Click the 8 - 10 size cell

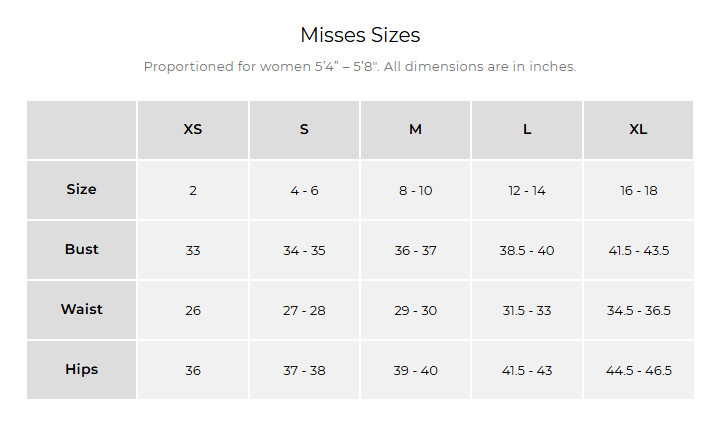coord(415,190)
